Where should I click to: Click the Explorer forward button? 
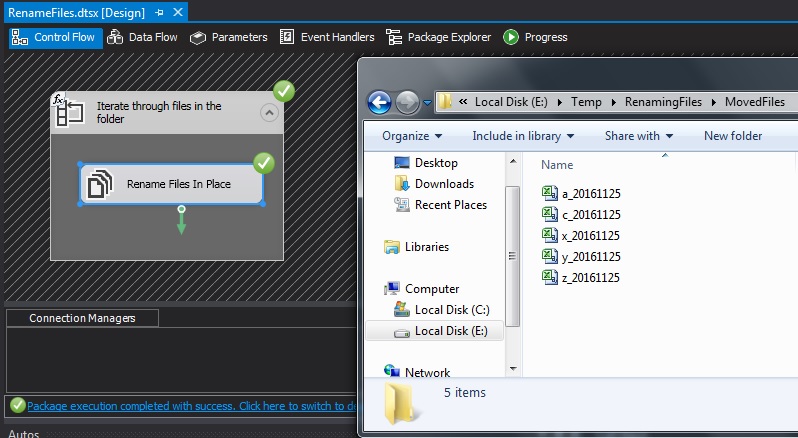(x=407, y=102)
